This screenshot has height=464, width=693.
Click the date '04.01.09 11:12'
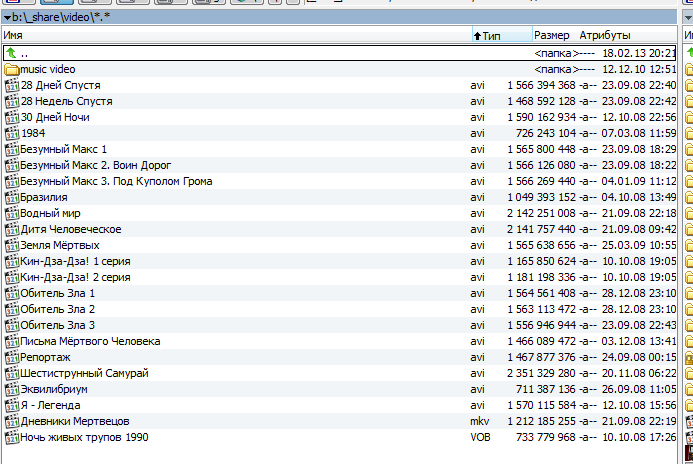point(639,181)
